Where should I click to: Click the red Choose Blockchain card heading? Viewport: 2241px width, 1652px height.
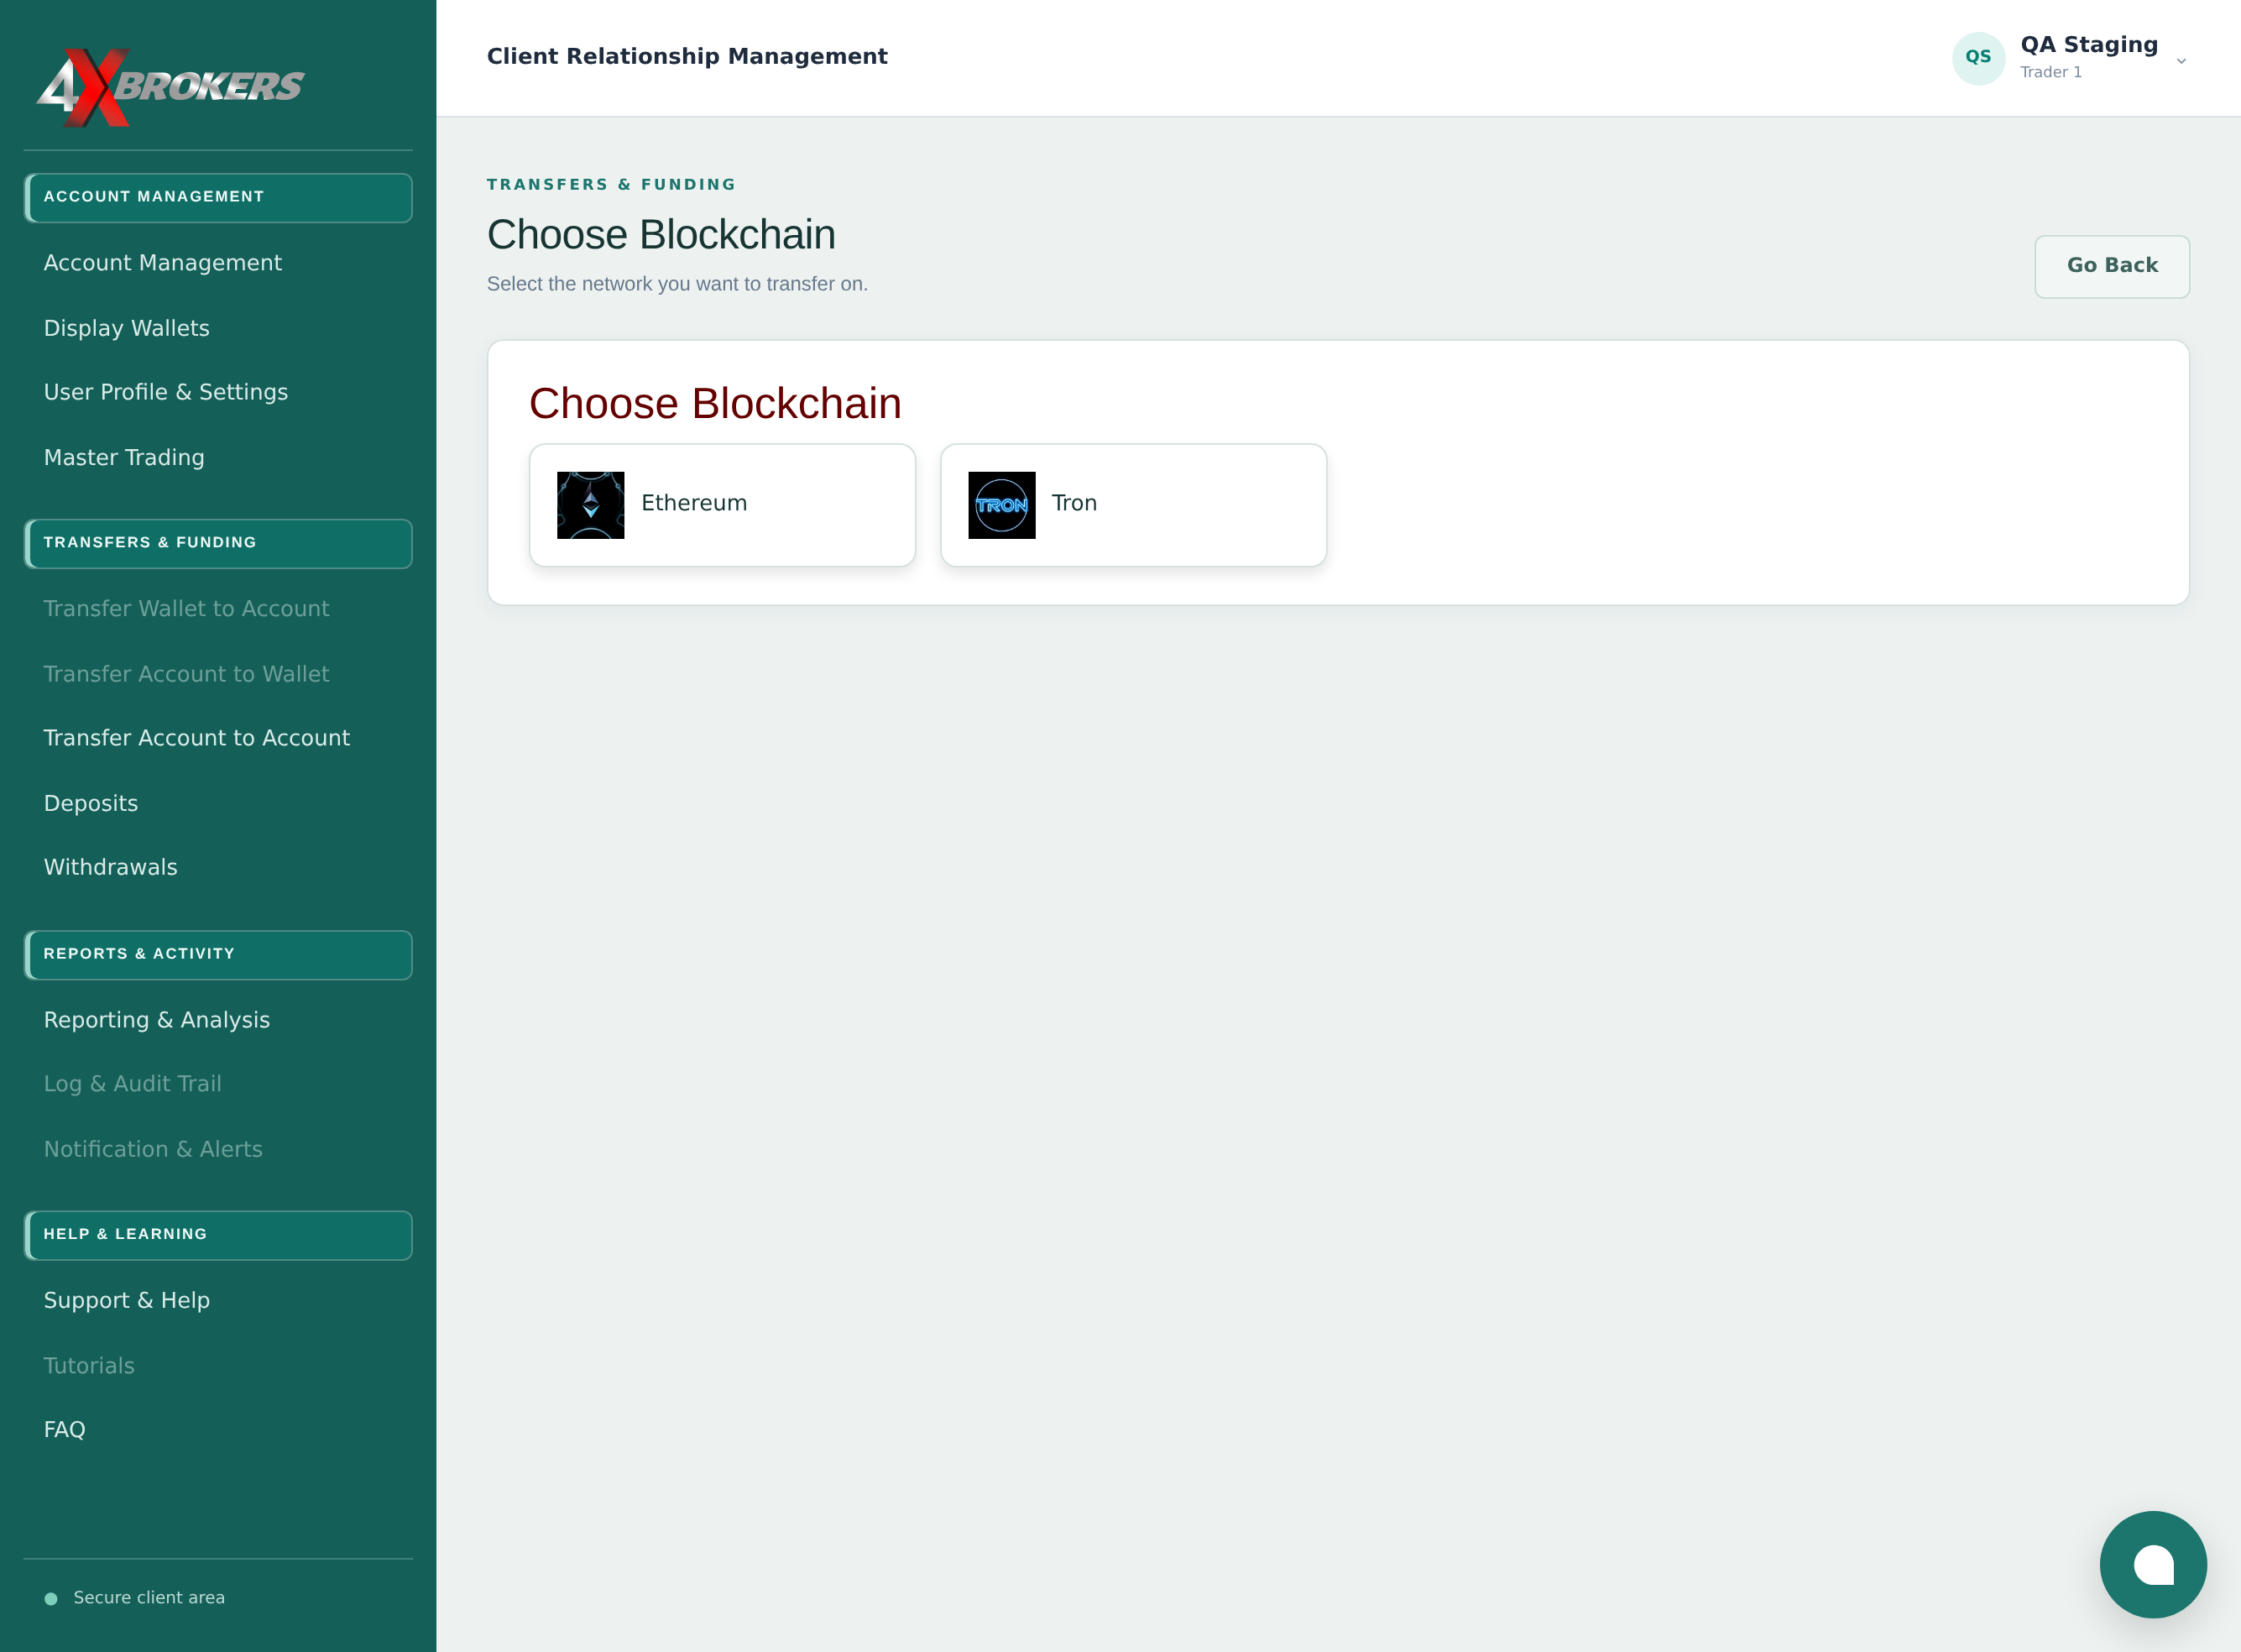(x=715, y=404)
